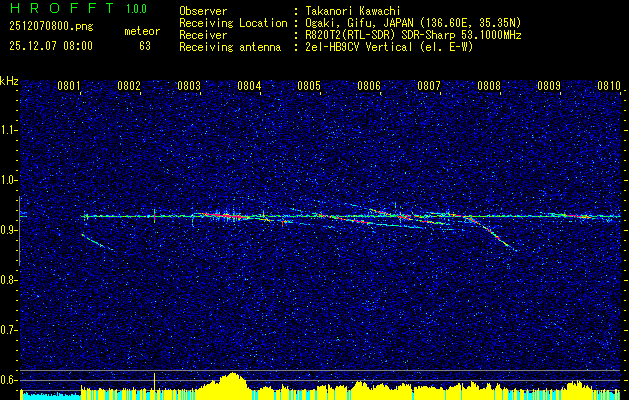The height and width of the screenshot is (400, 629).
Task: Click the gray vertical range bar on left axis
Action: tap(19, 231)
